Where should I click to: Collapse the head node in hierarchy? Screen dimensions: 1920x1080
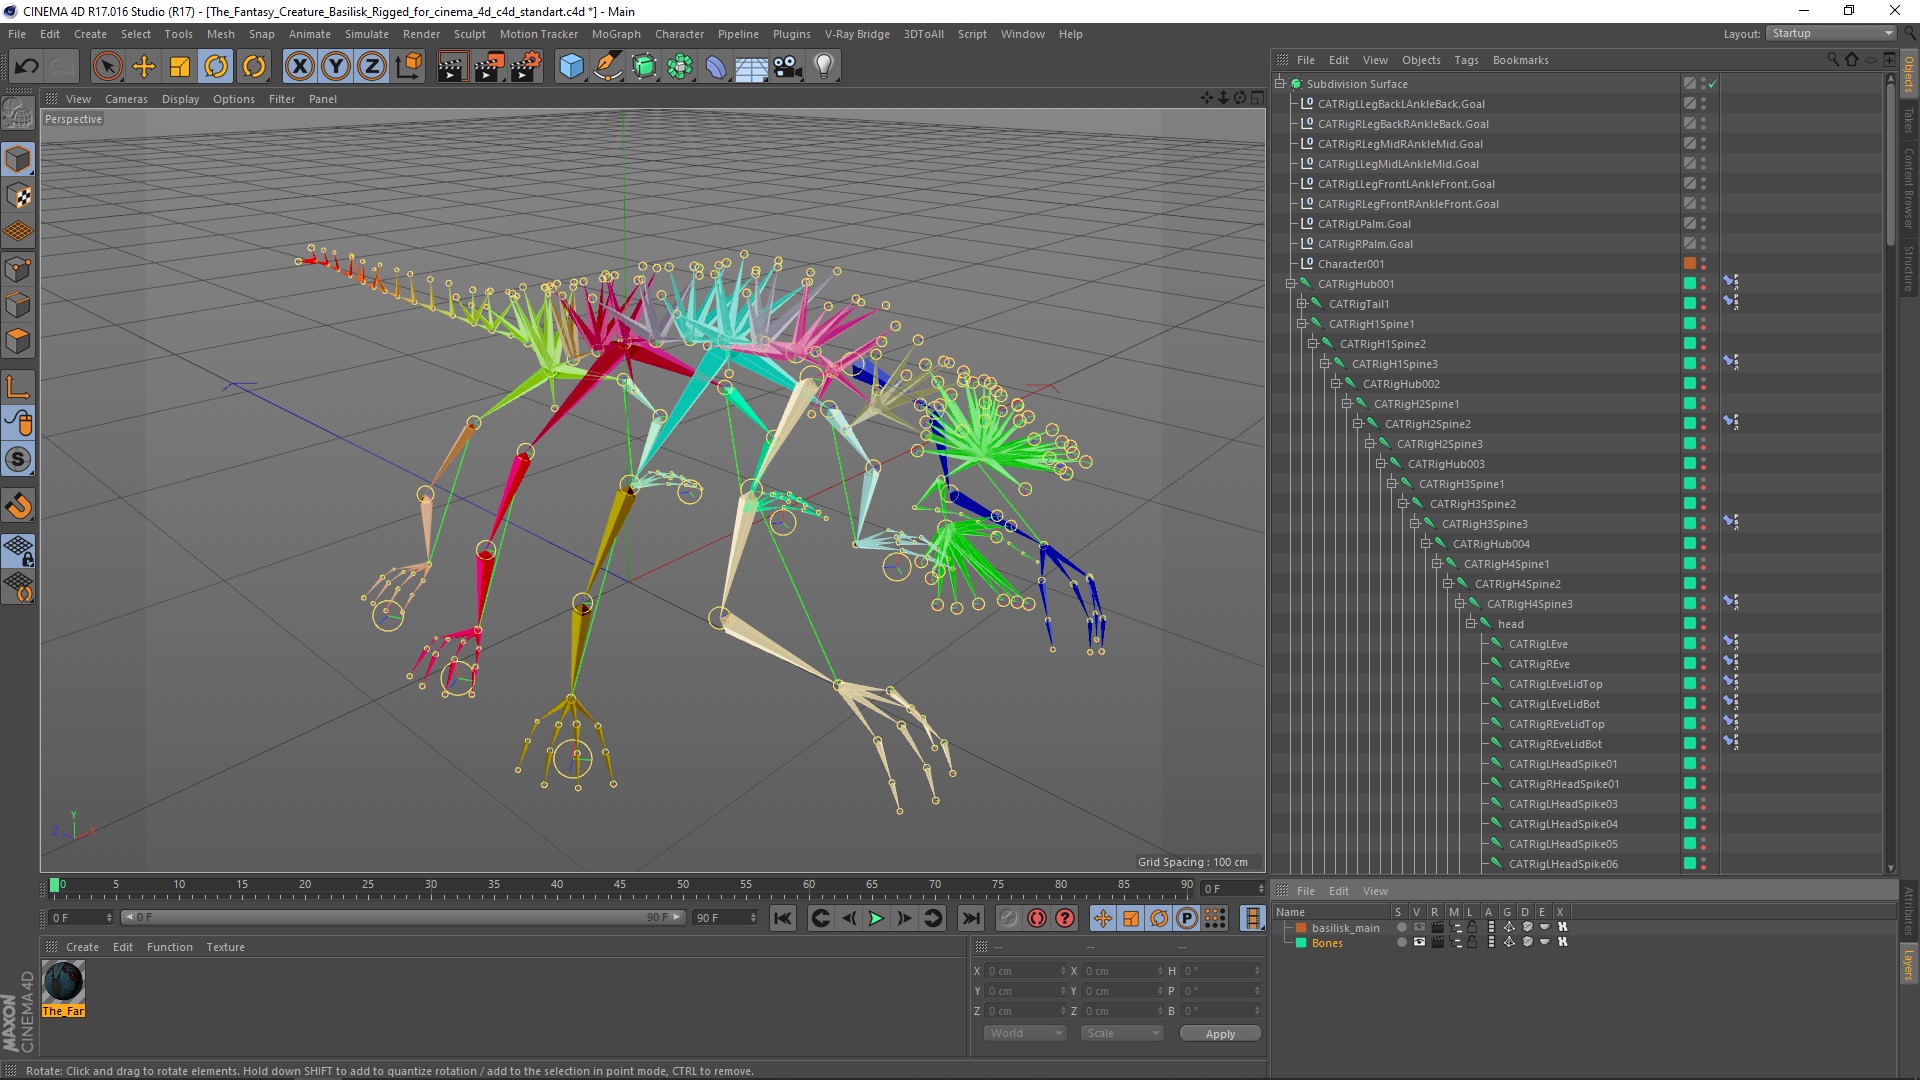coord(1471,624)
